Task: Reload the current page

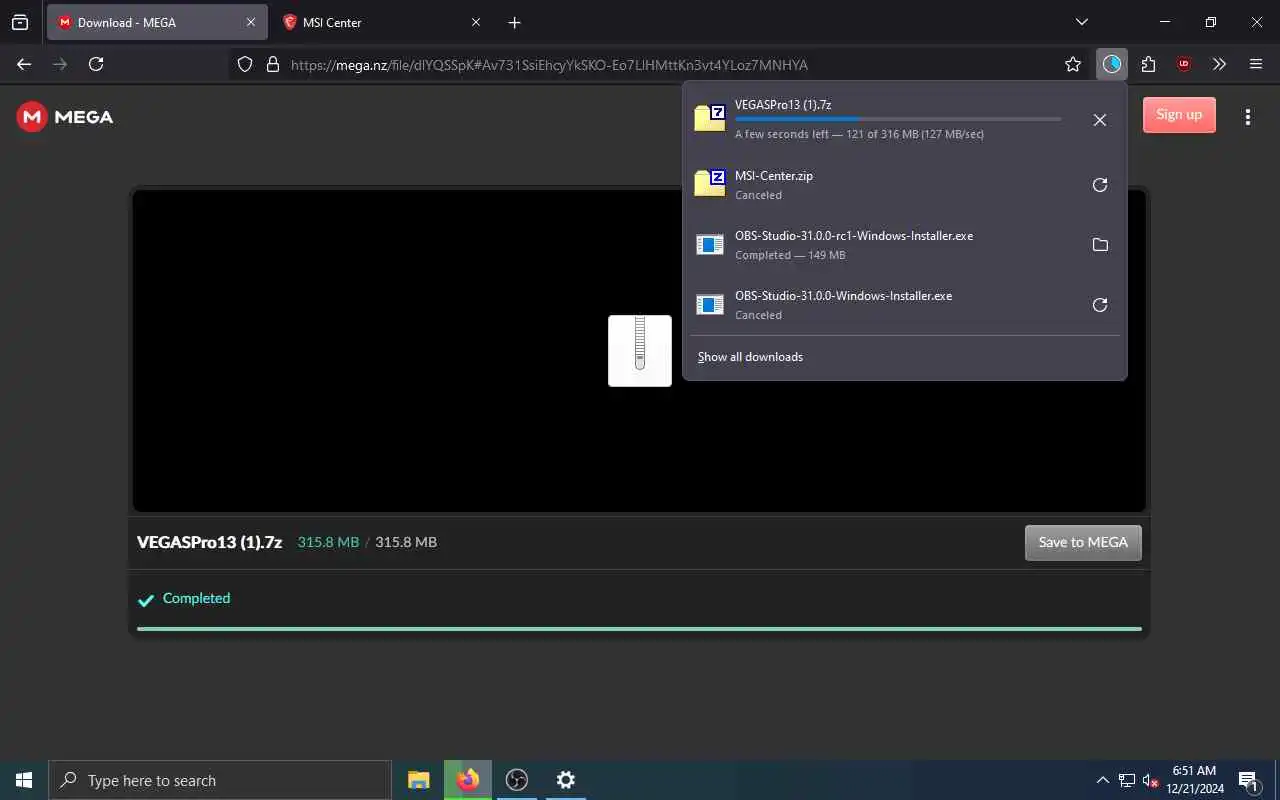Action: (x=96, y=64)
